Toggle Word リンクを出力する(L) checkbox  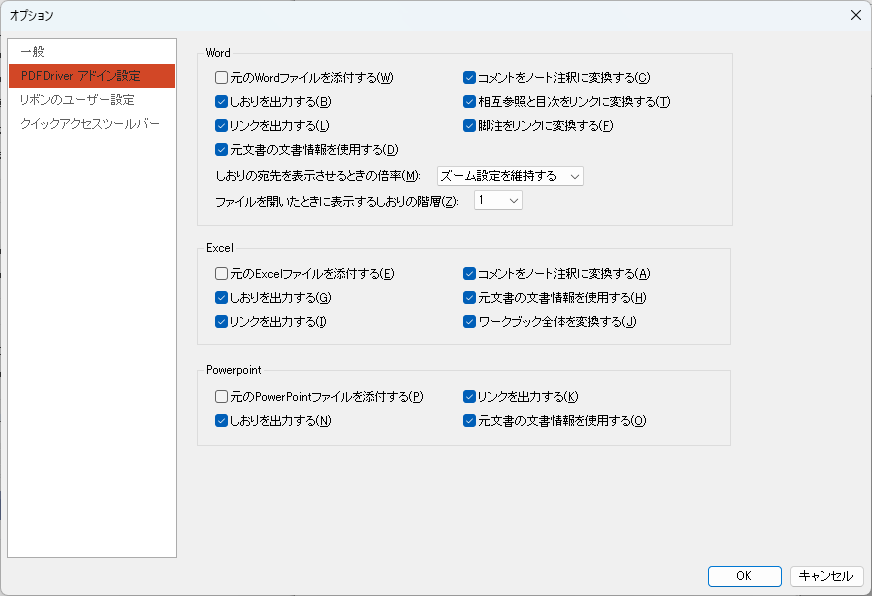coord(221,125)
